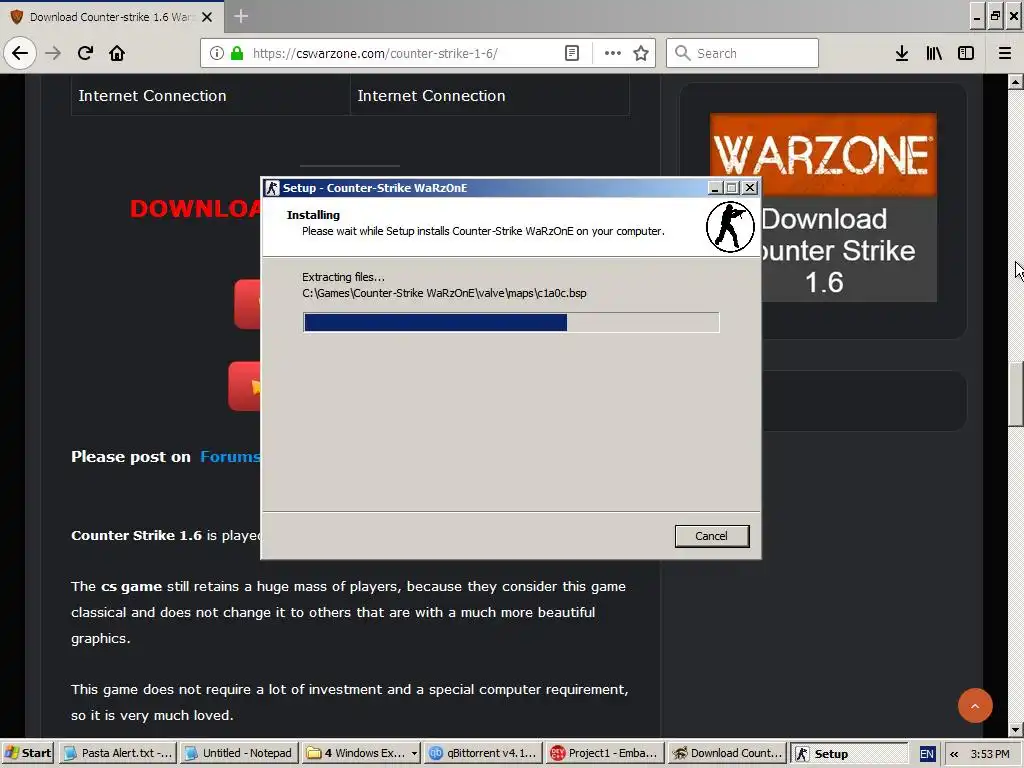Show site information for cswarzone.com
This screenshot has width=1024, height=768.
pos(217,53)
